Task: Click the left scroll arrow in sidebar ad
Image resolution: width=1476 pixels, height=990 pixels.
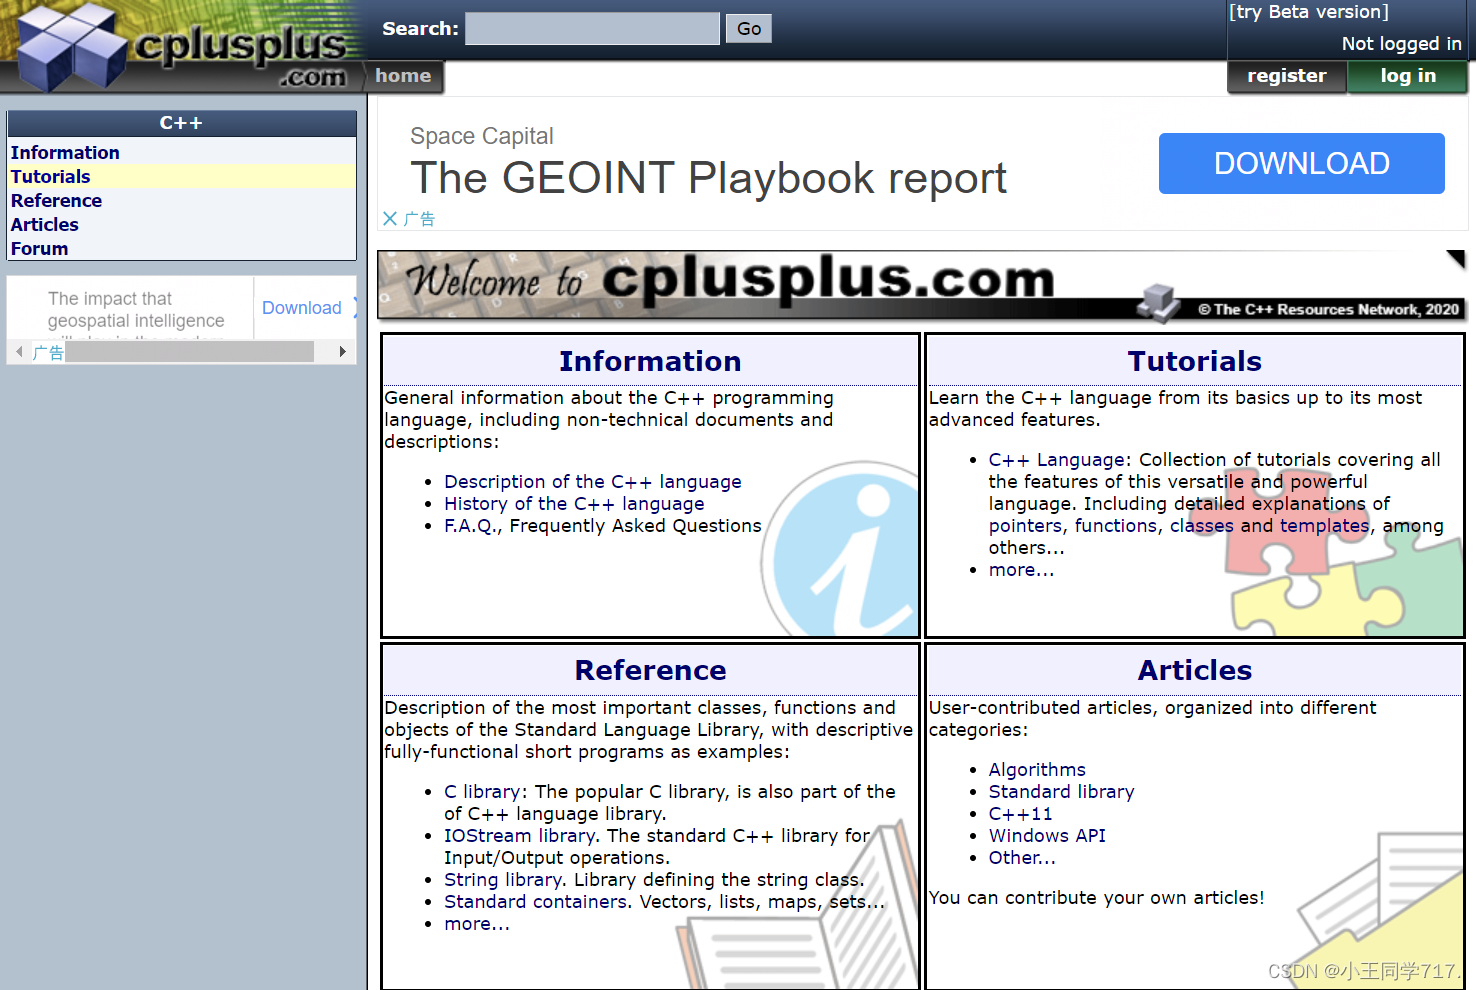Action: point(19,351)
